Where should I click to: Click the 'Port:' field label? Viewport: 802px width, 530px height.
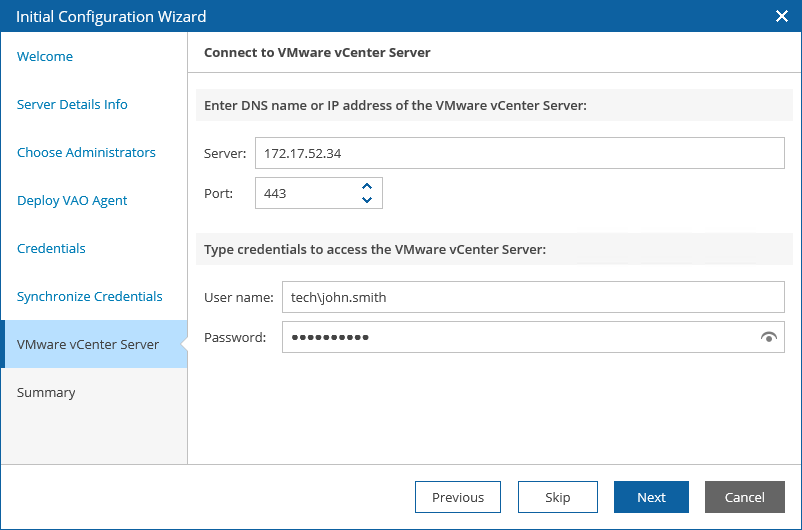(218, 193)
